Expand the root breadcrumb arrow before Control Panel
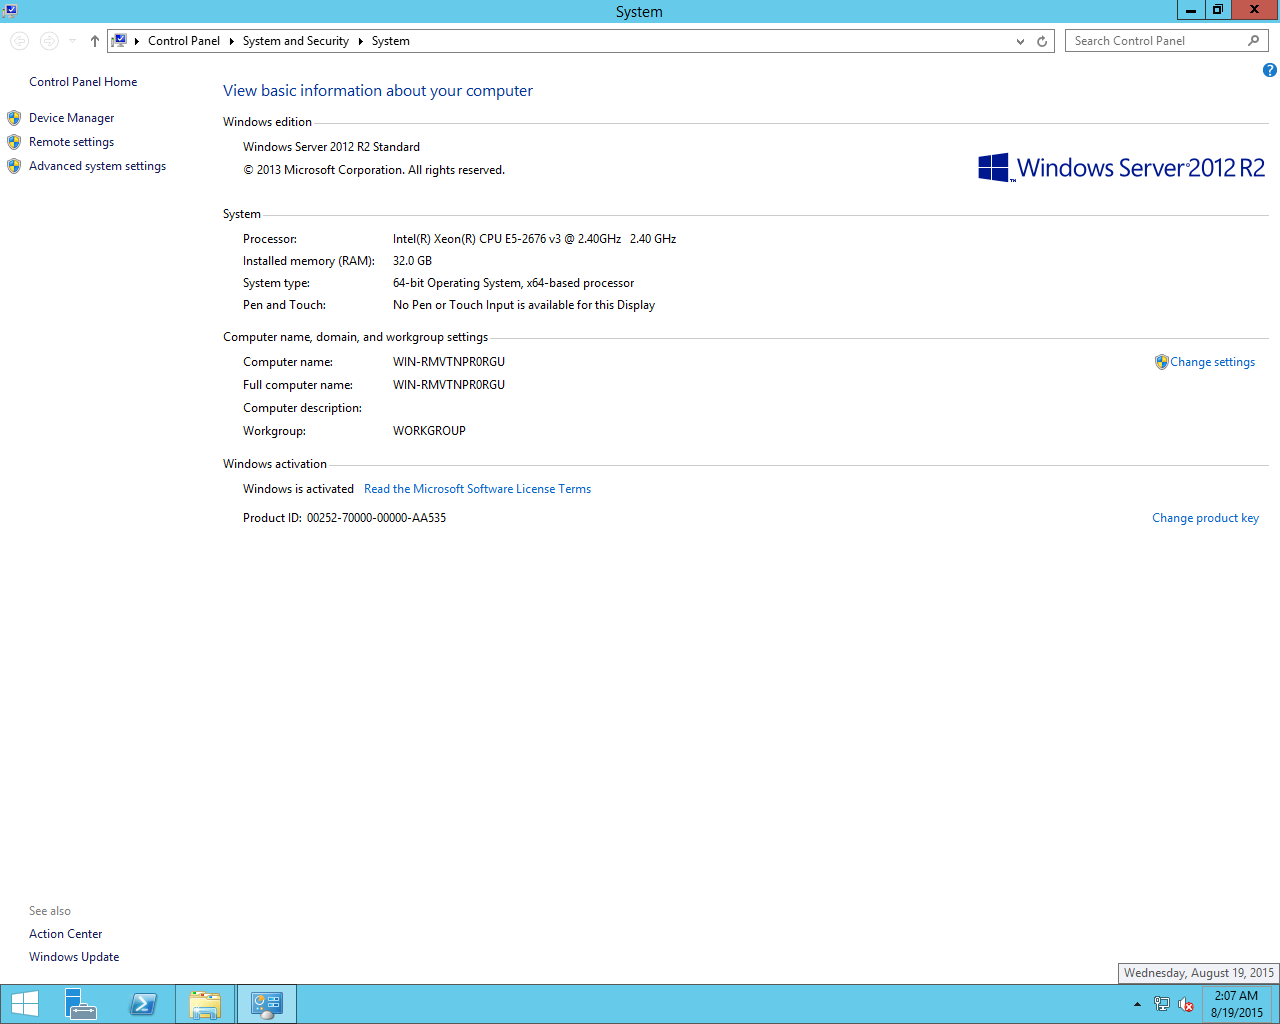1280x1024 pixels. click(137, 41)
